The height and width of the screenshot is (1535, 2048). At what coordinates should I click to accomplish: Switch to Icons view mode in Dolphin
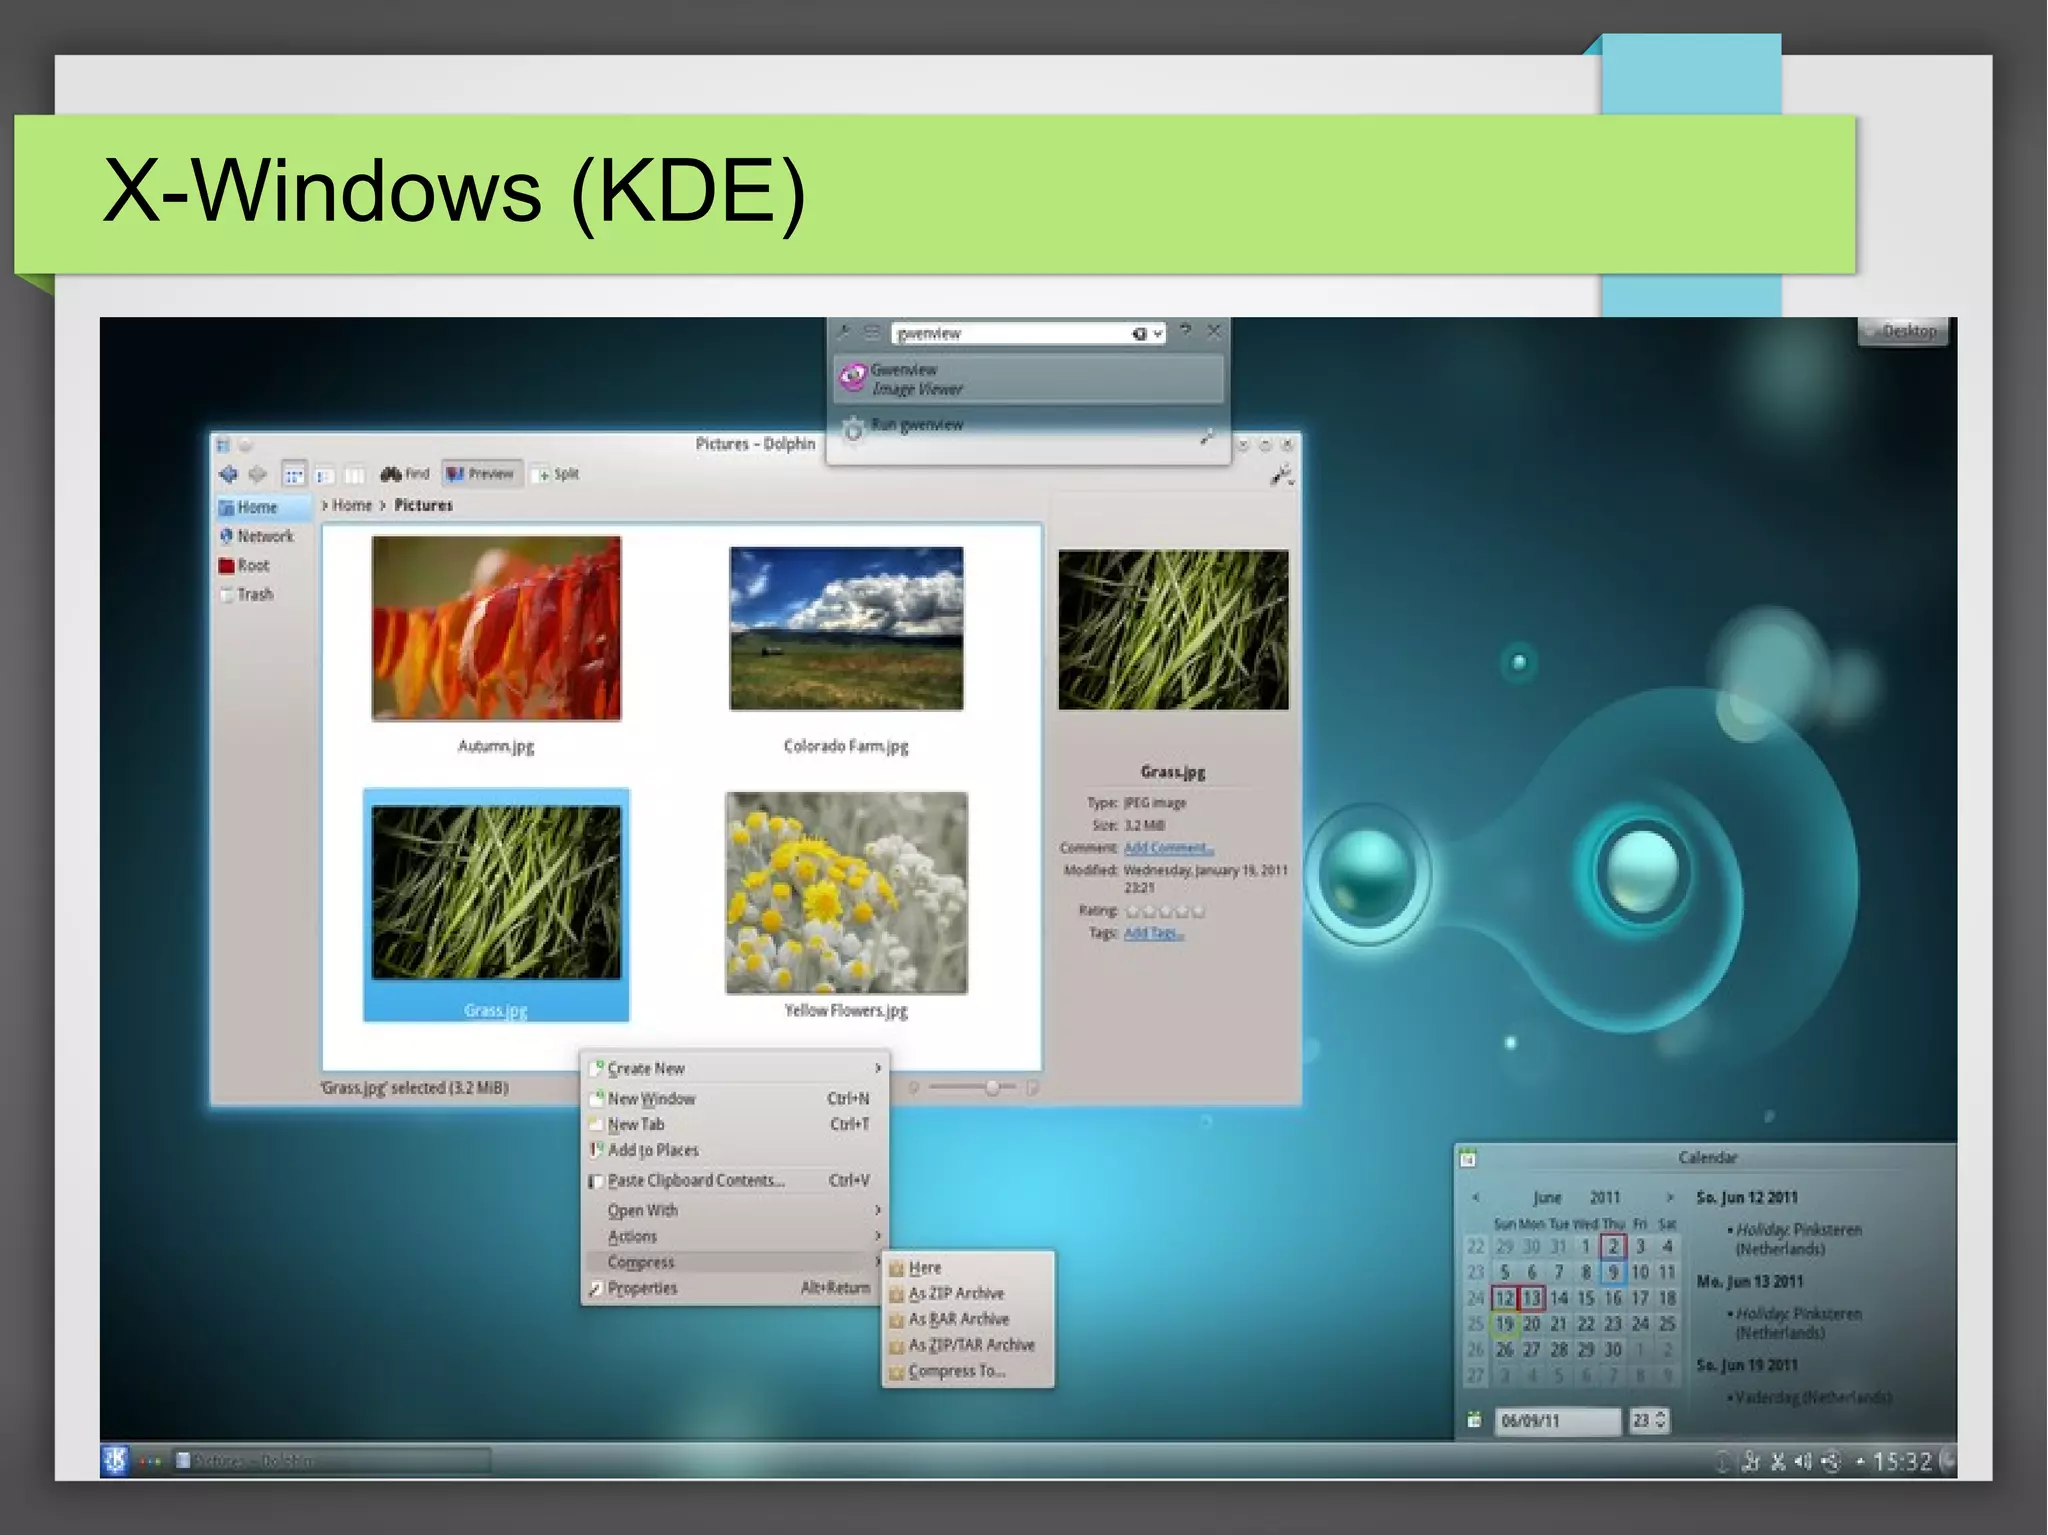[x=294, y=474]
